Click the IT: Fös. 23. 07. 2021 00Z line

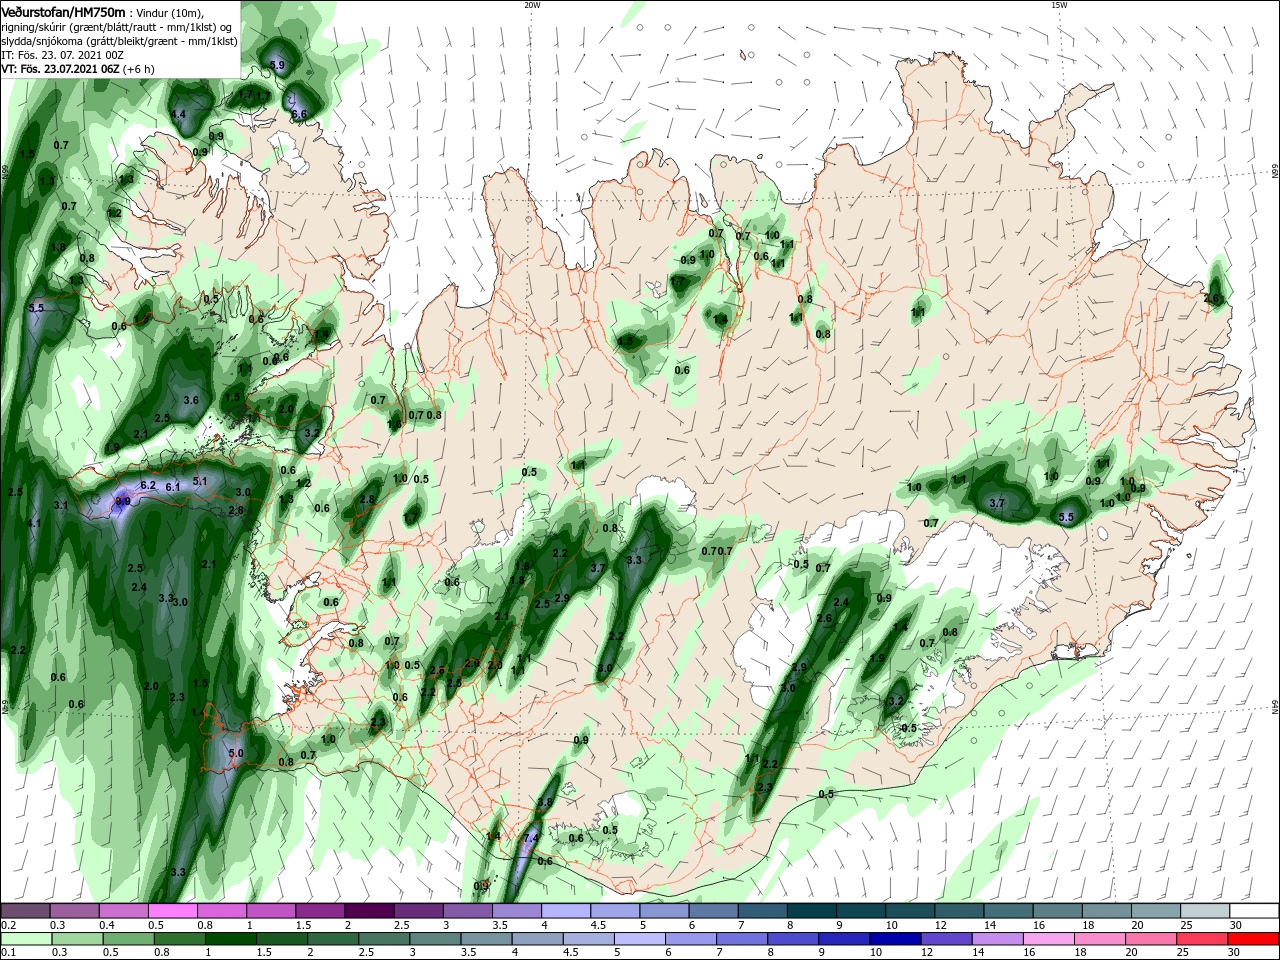tap(63, 55)
